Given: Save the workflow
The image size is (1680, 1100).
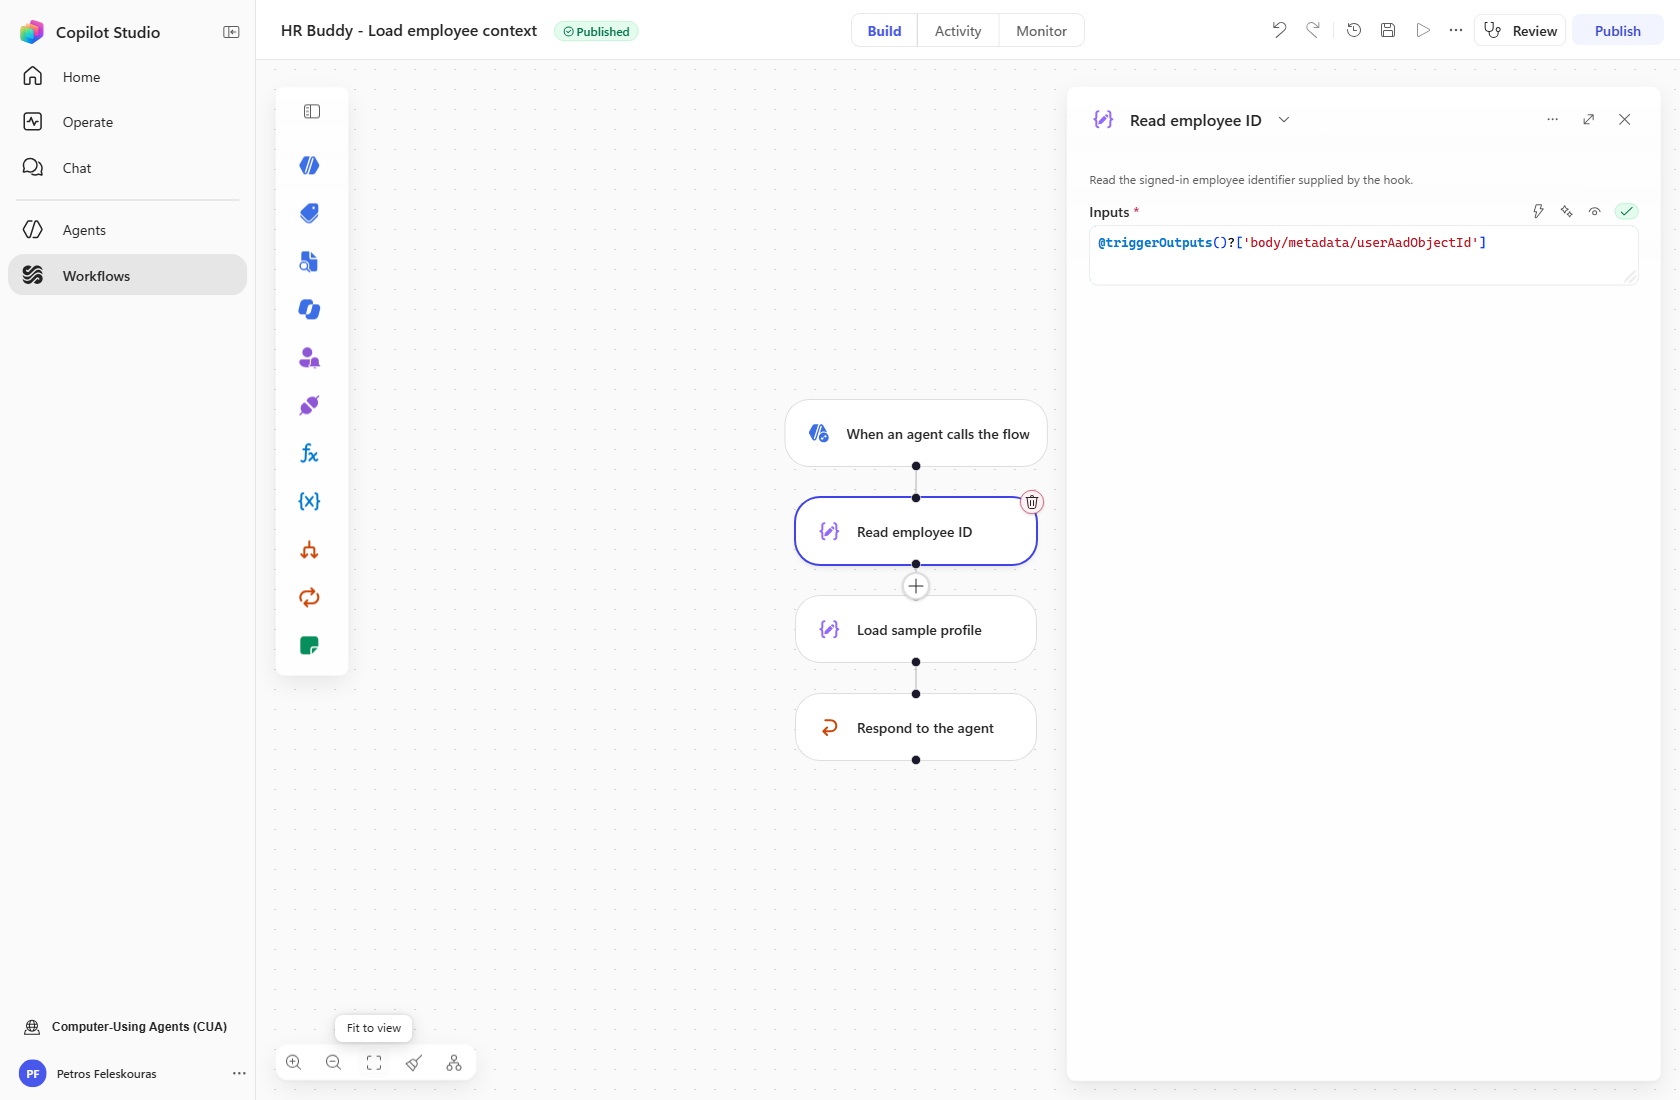Looking at the screenshot, I should tap(1388, 30).
